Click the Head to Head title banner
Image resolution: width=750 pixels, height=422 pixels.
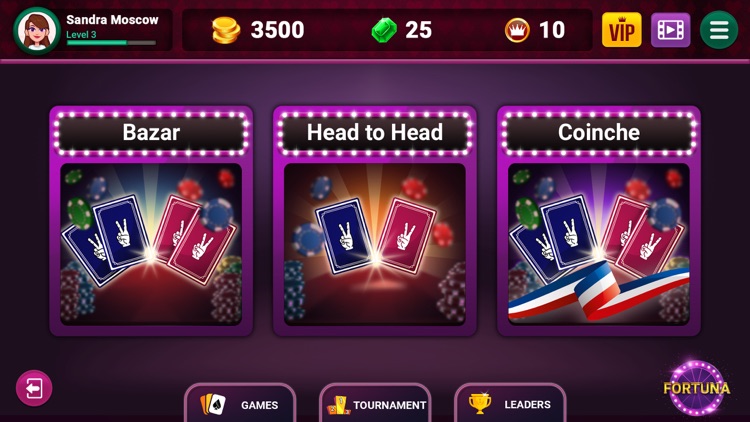point(375,133)
